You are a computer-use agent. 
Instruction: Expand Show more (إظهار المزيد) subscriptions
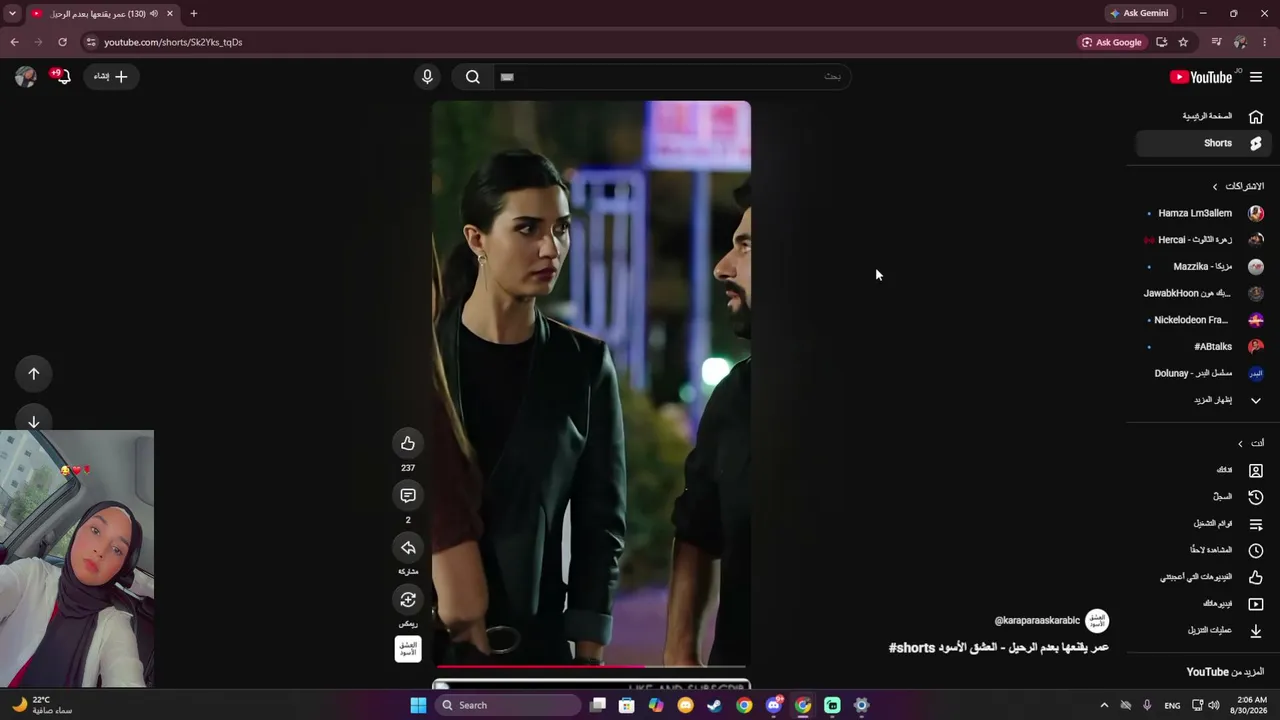(x=1203, y=400)
